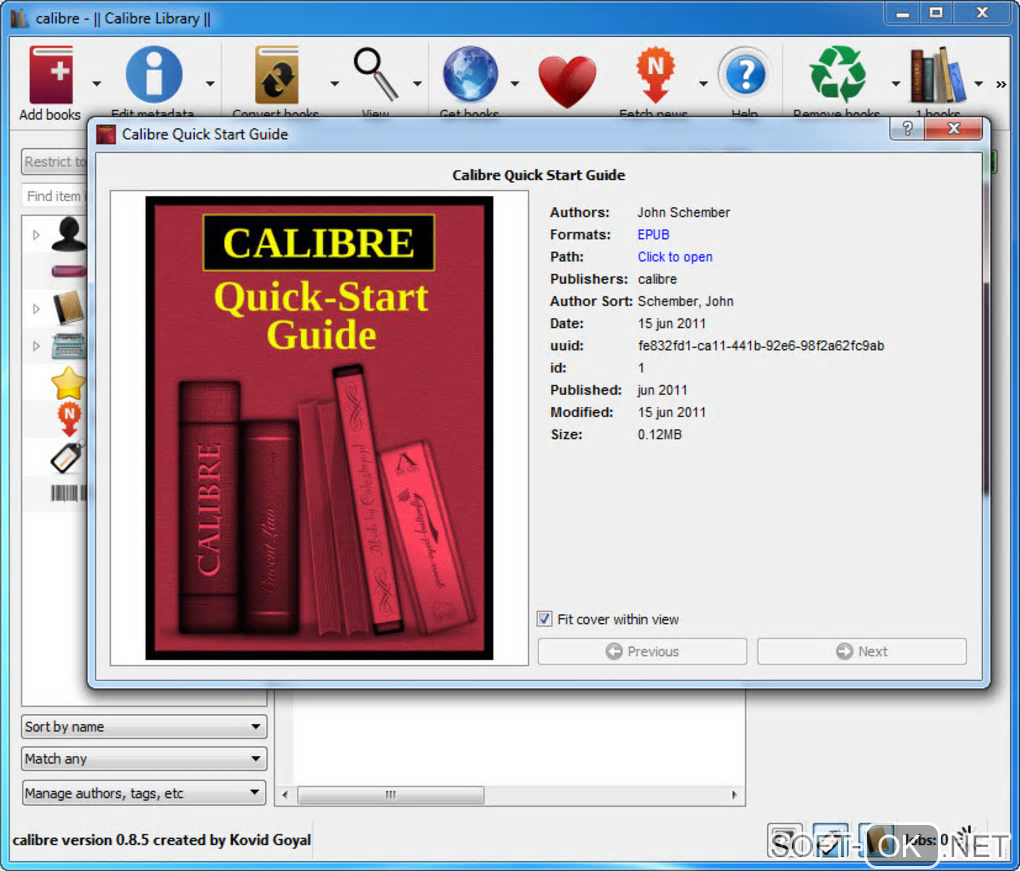This screenshot has width=1020, height=871.
Task: Toggle Fit cover within view checkbox
Action: [544, 619]
